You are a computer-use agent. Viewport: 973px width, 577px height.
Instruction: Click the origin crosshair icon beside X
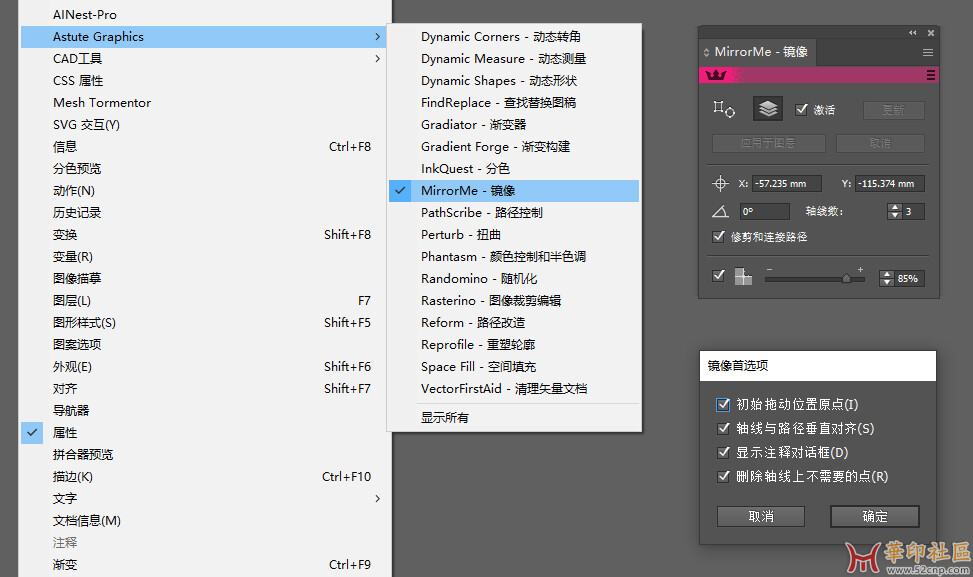[720, 184]
